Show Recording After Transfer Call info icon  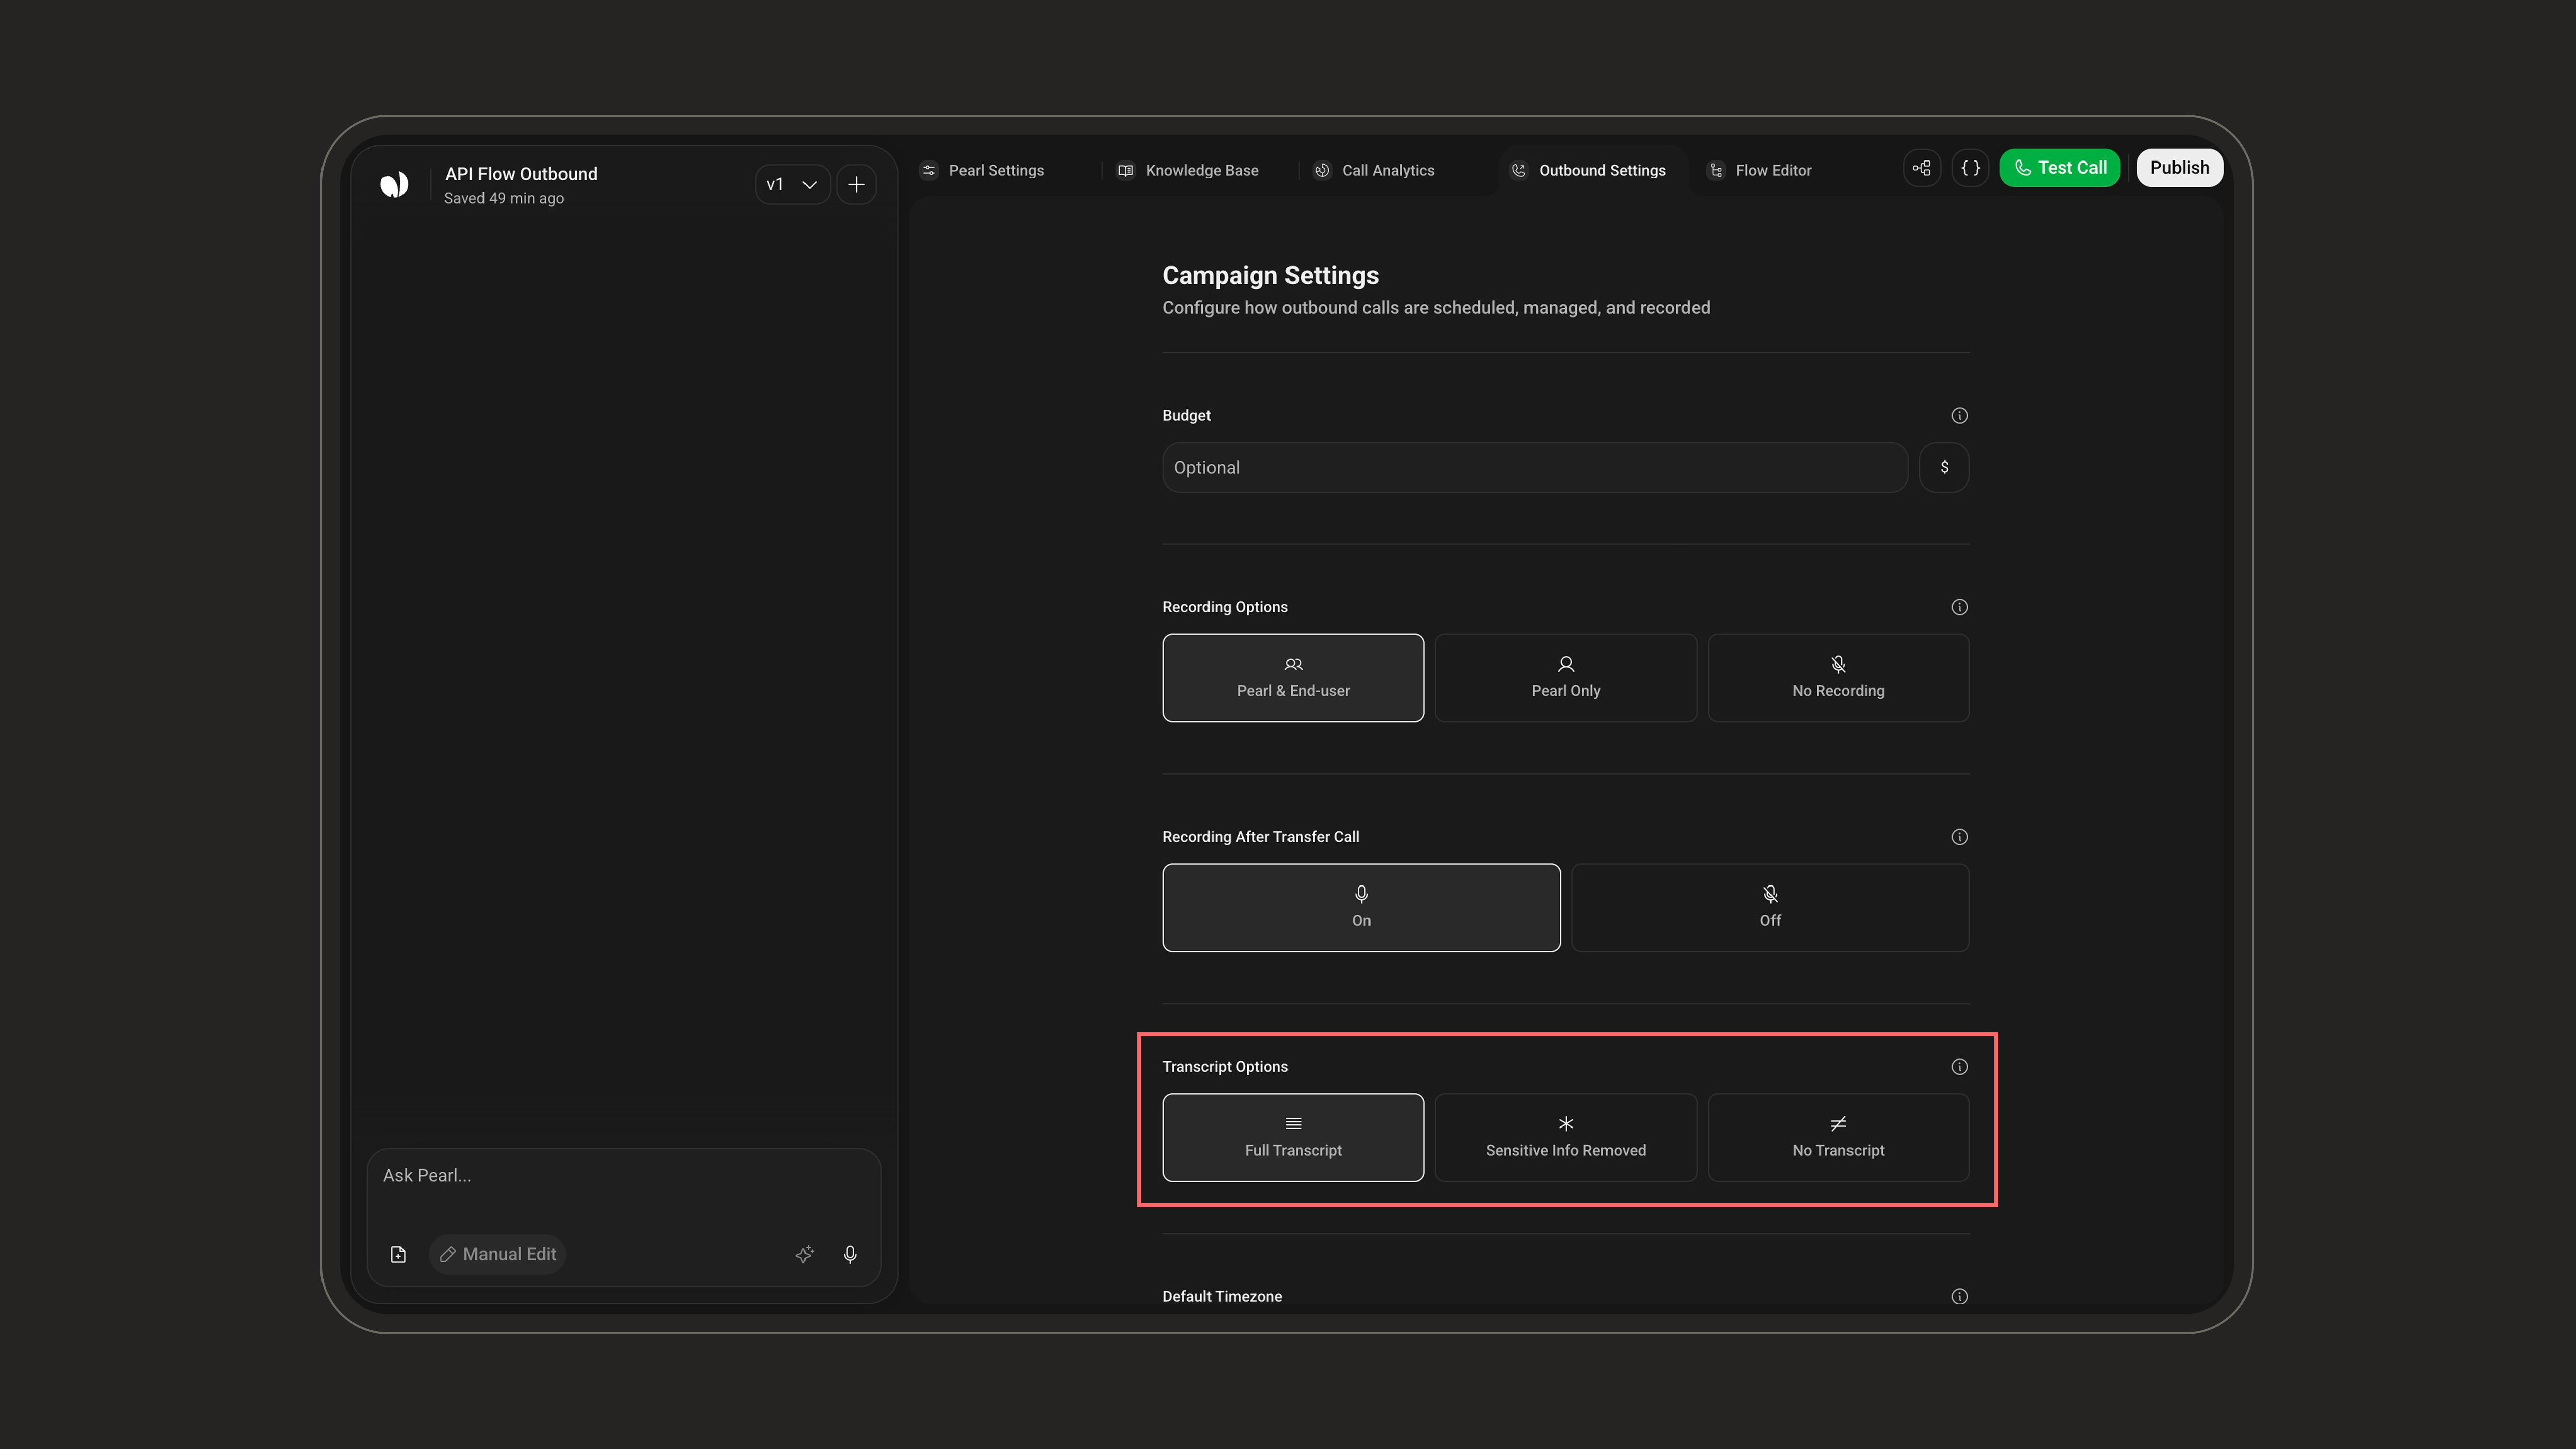(x=1960, y=837)
